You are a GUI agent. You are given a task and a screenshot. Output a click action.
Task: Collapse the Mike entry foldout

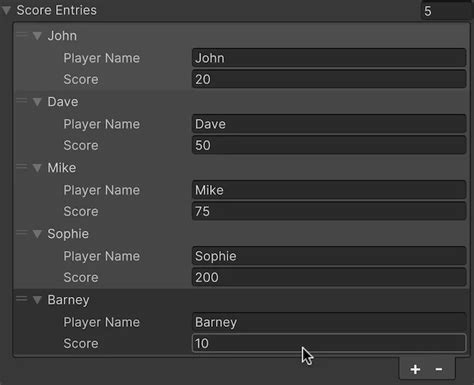37,168
